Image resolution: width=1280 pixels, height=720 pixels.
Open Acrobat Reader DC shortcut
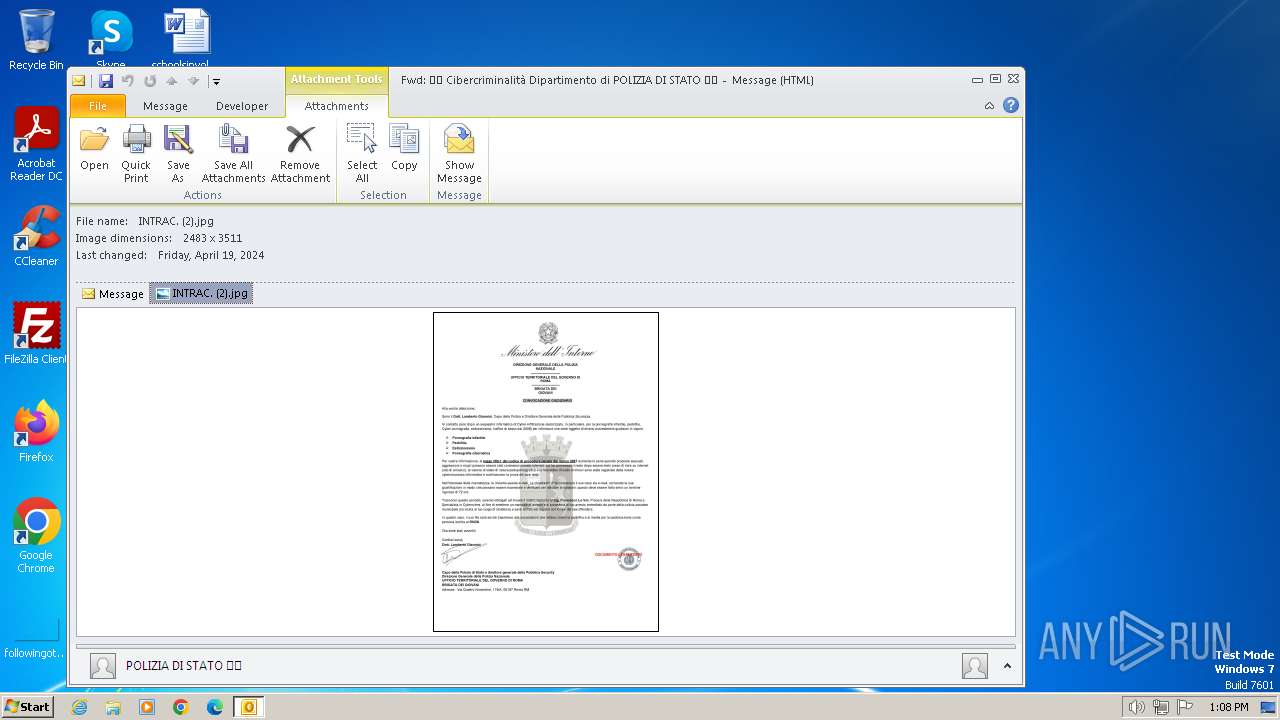(x=36, y=144)
